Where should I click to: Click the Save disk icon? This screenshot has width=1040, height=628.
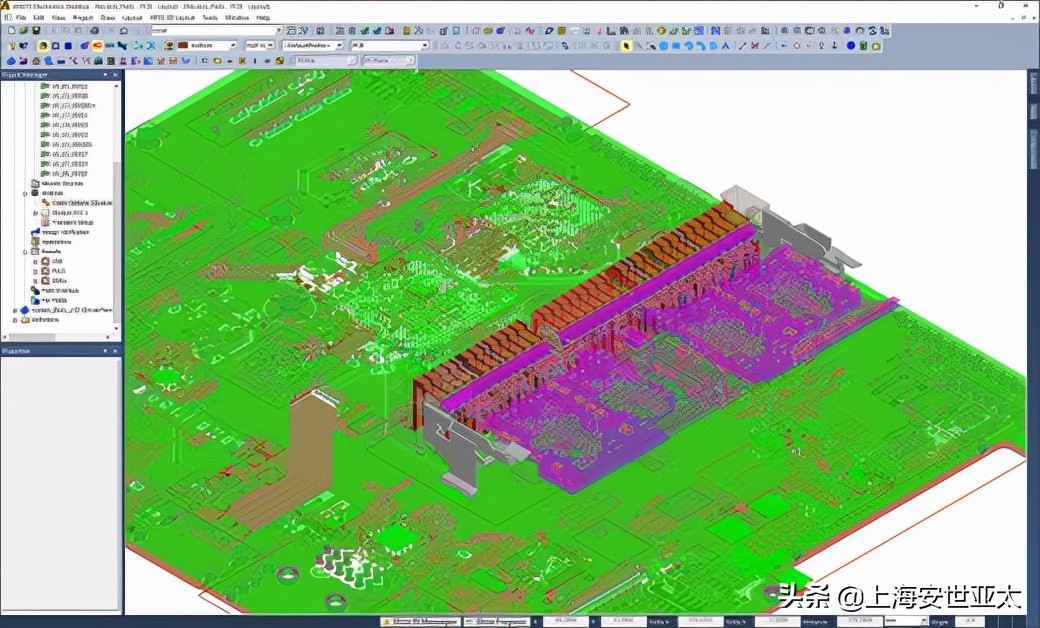(36, 31)
